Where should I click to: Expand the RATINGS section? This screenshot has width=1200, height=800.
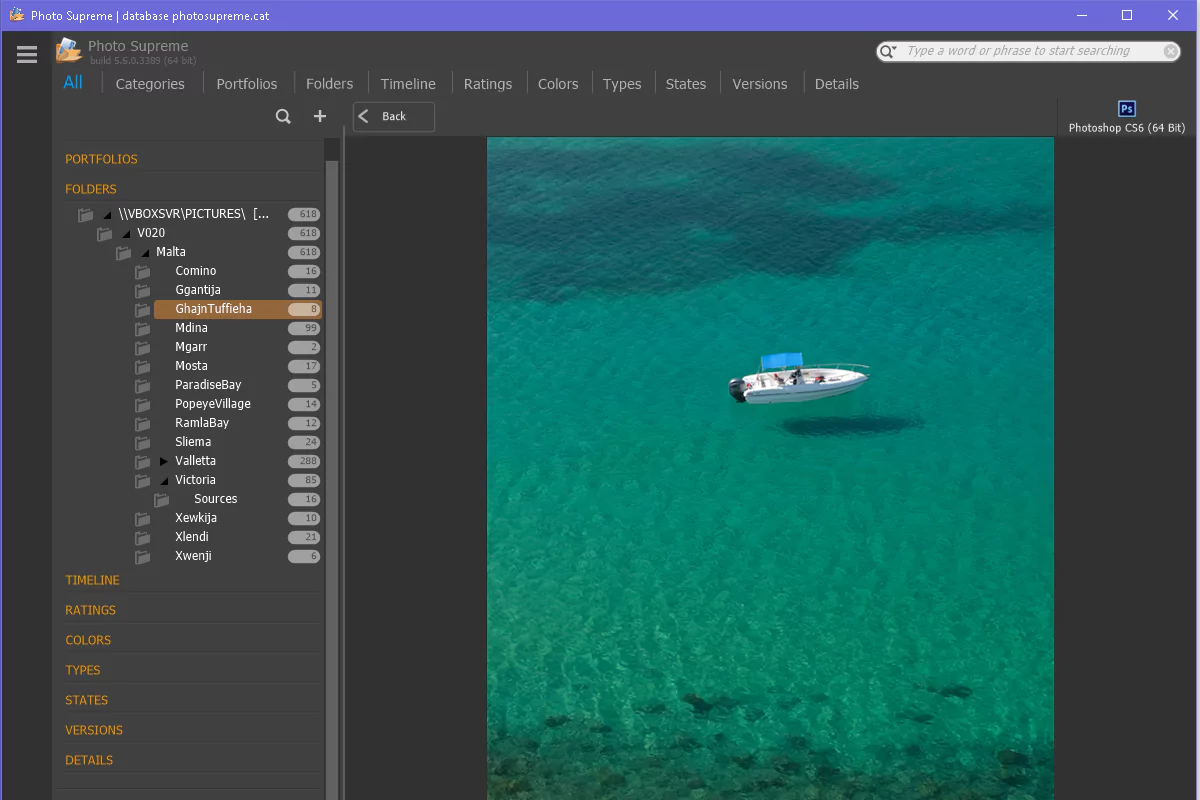(90, 610)
